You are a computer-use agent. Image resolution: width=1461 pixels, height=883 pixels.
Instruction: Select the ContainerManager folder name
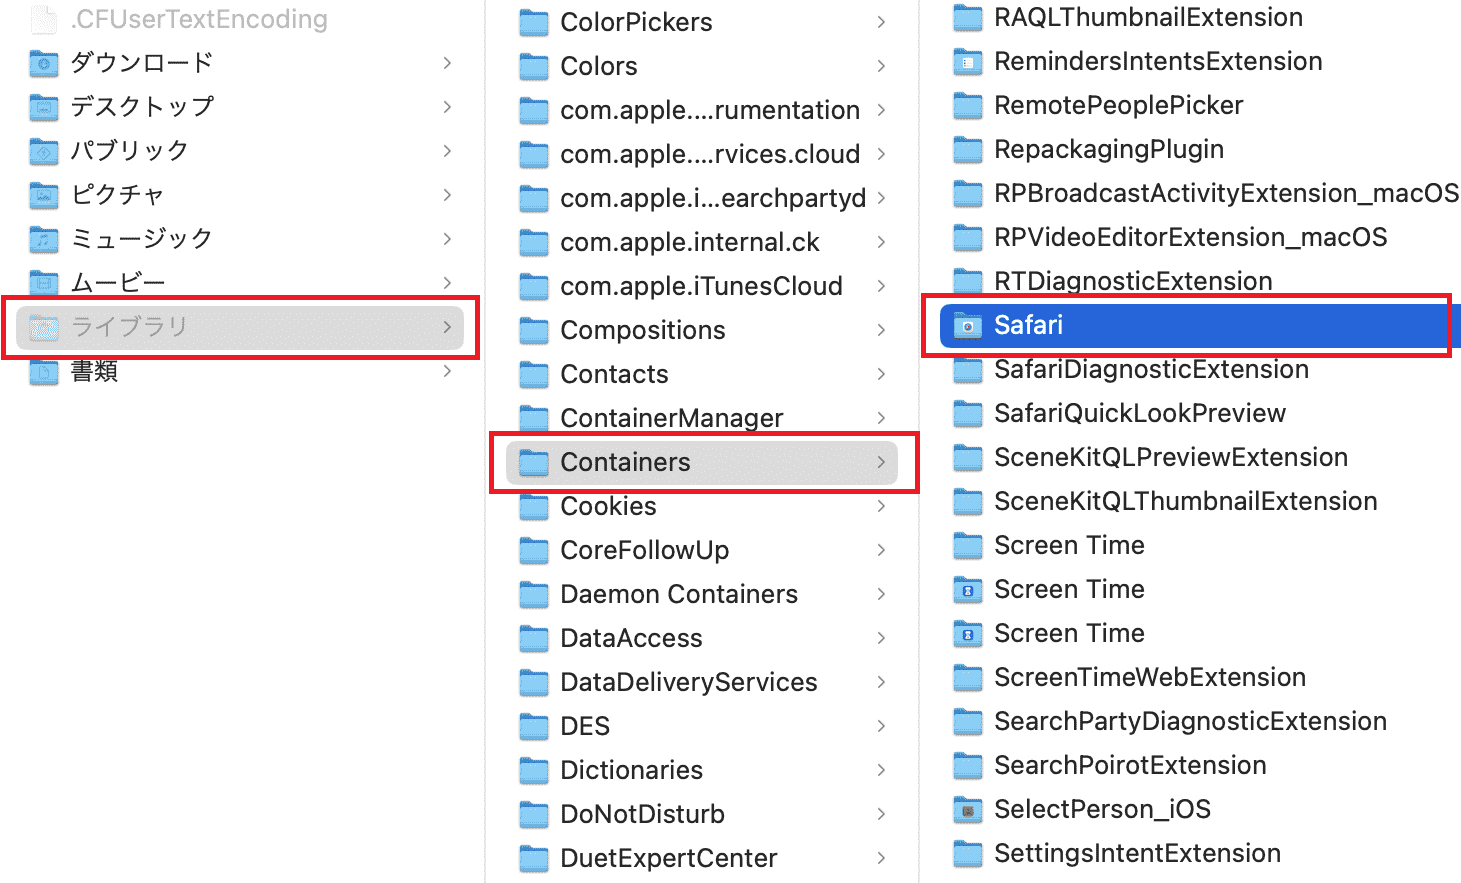(x=672, y=418)
